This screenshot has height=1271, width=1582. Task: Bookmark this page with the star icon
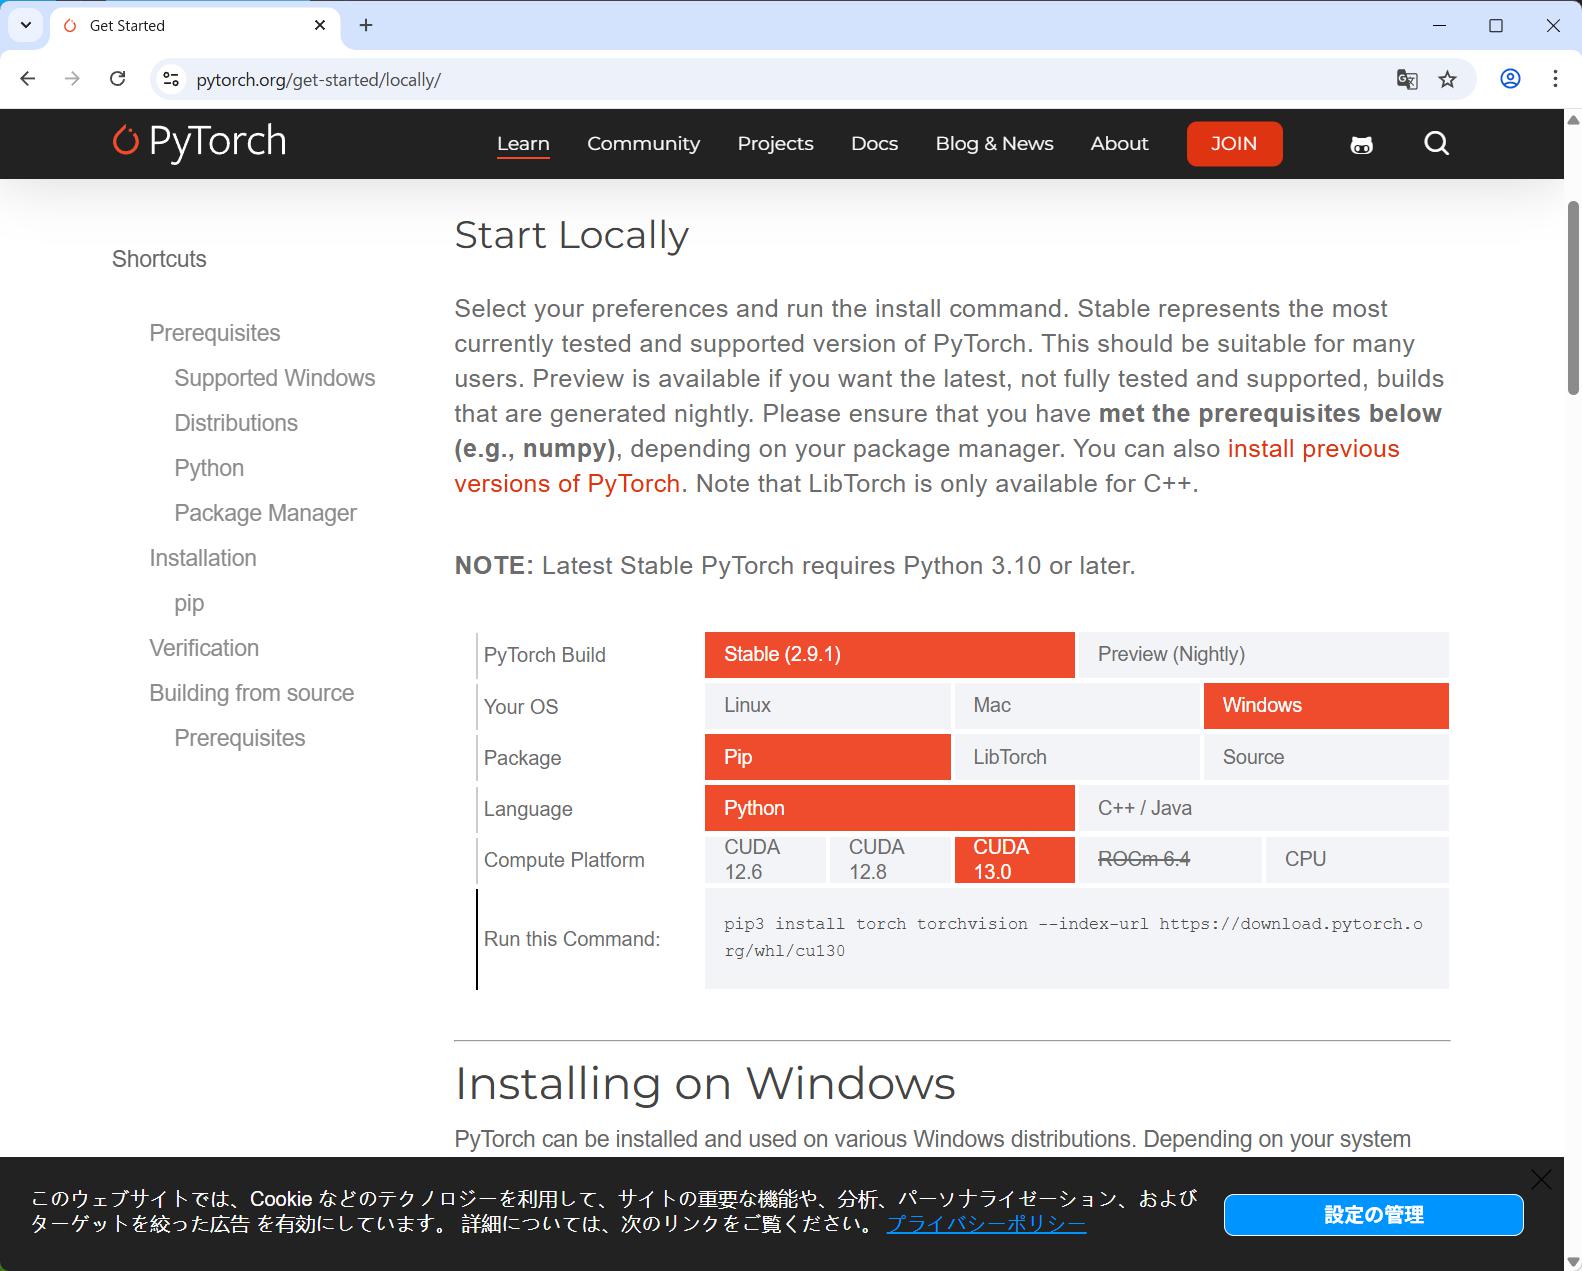click(x=1447, y=79)
